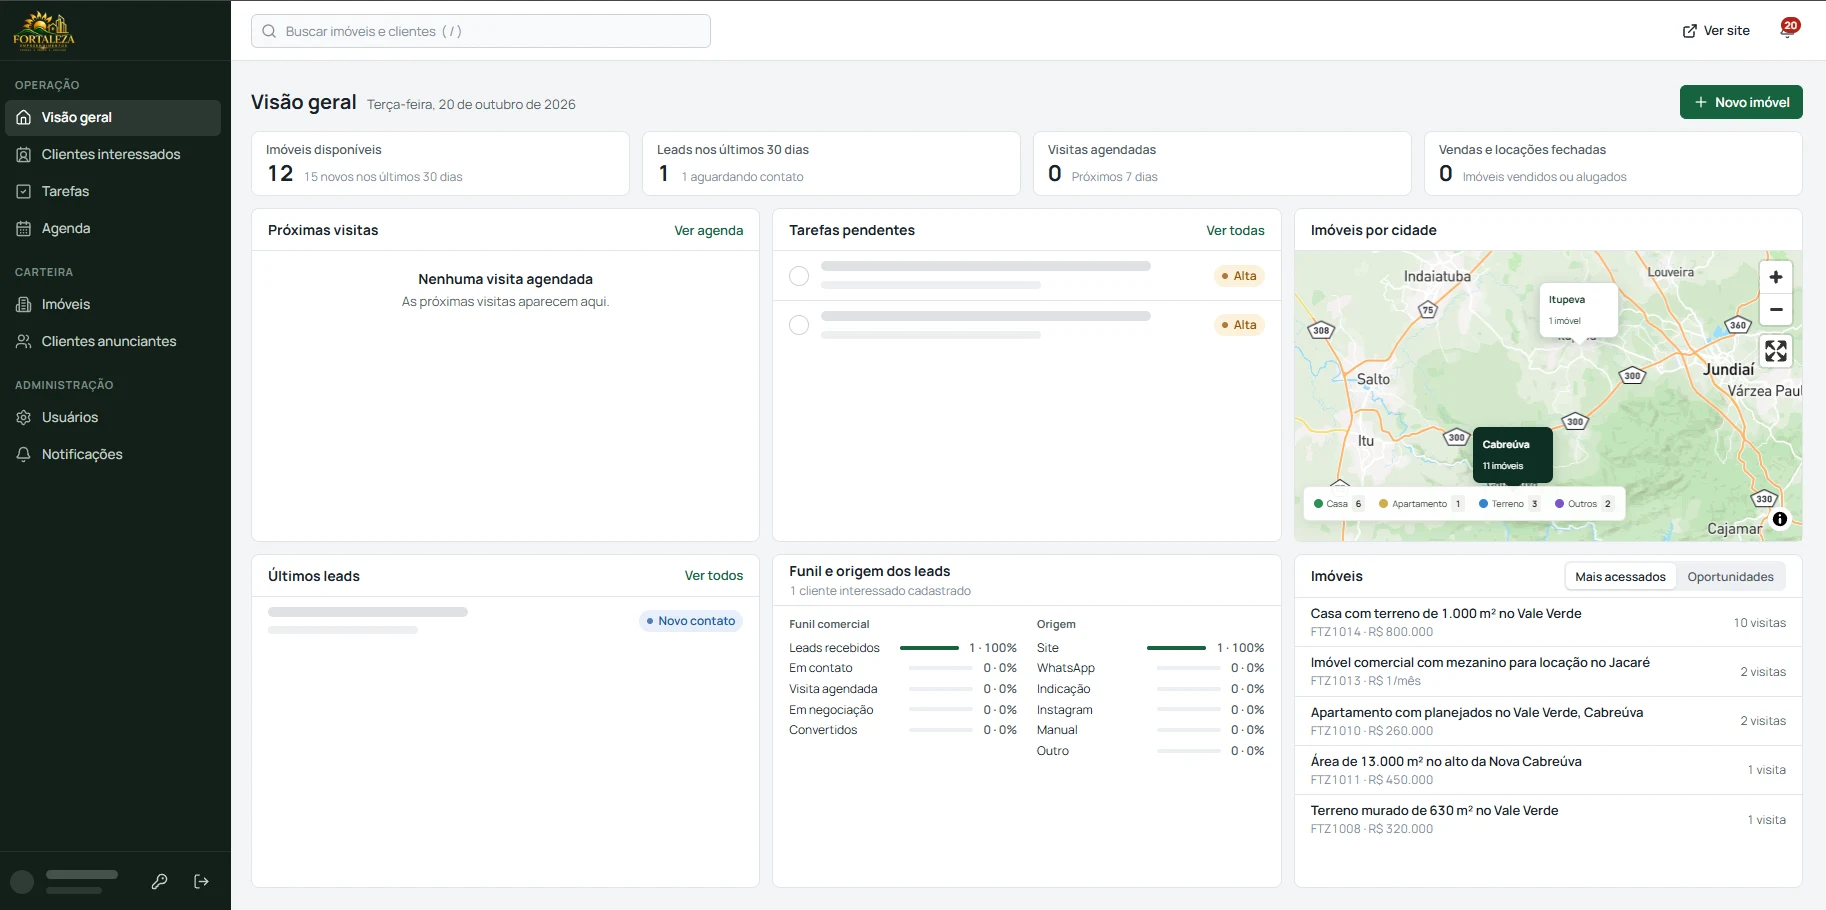The image size is (1826, 910).
Task: Click the Usuários gear icon
Action: click(x=24, y=417)
